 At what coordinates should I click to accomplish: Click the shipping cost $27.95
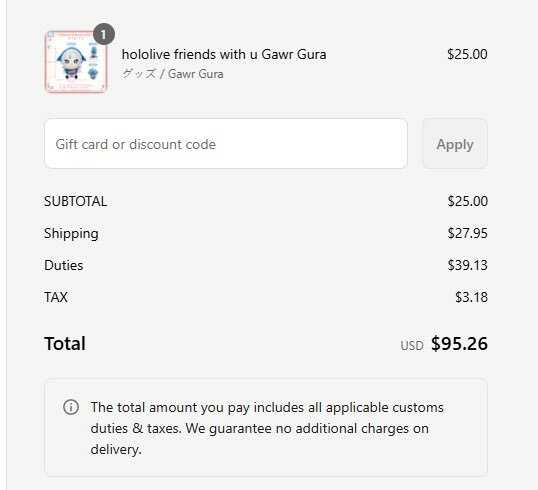point(467,233)
